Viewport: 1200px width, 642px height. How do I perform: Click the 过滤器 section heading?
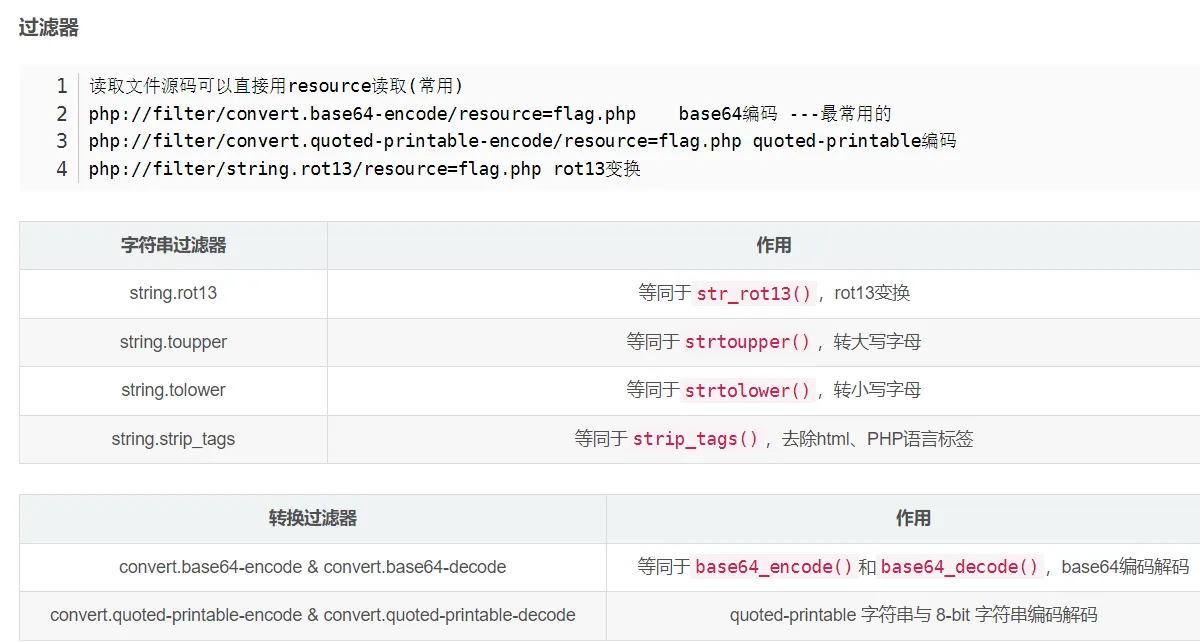click(x=48, y=28)
